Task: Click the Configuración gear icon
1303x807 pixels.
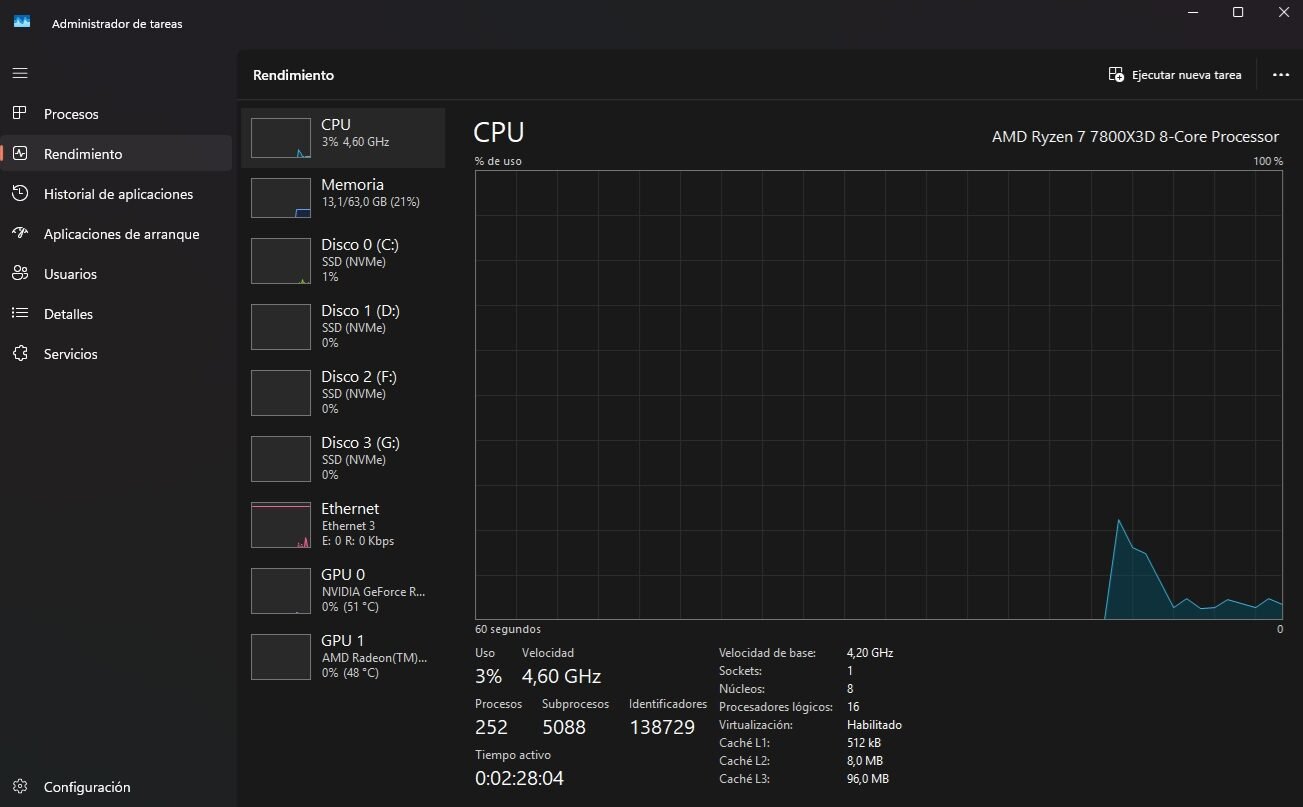Action: coord(20,786)
